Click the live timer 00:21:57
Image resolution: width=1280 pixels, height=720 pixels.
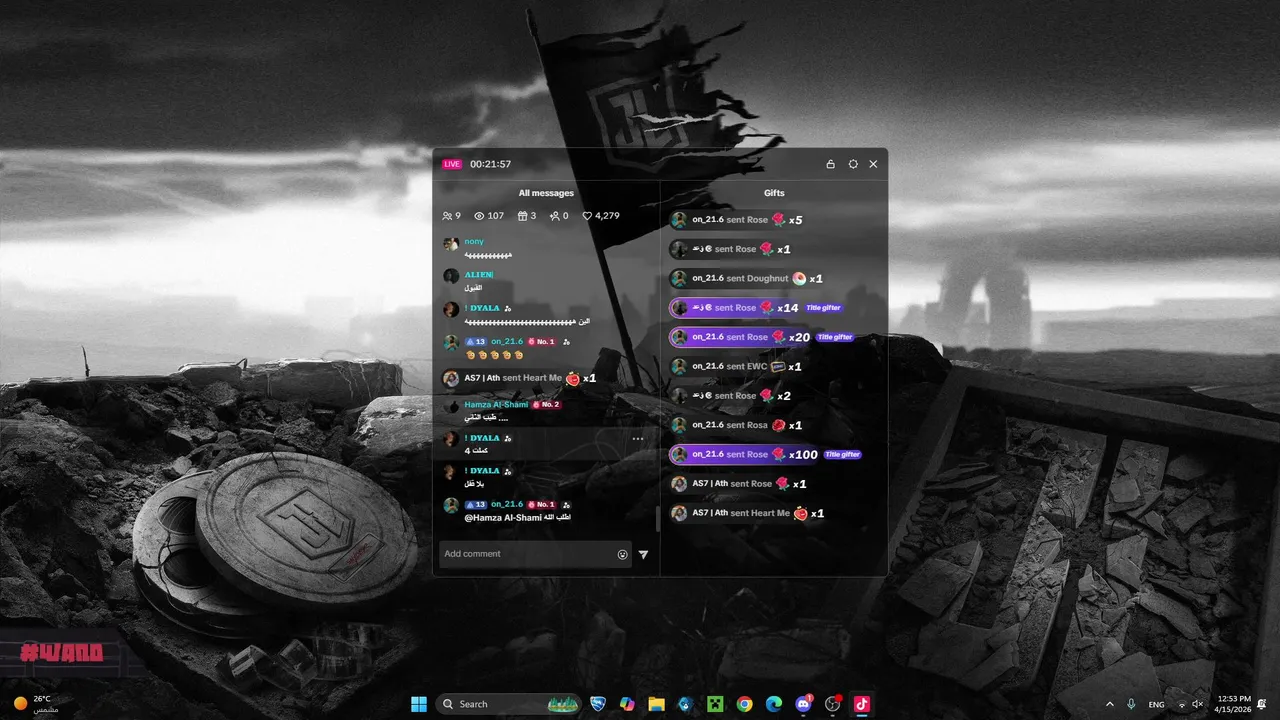491,164
